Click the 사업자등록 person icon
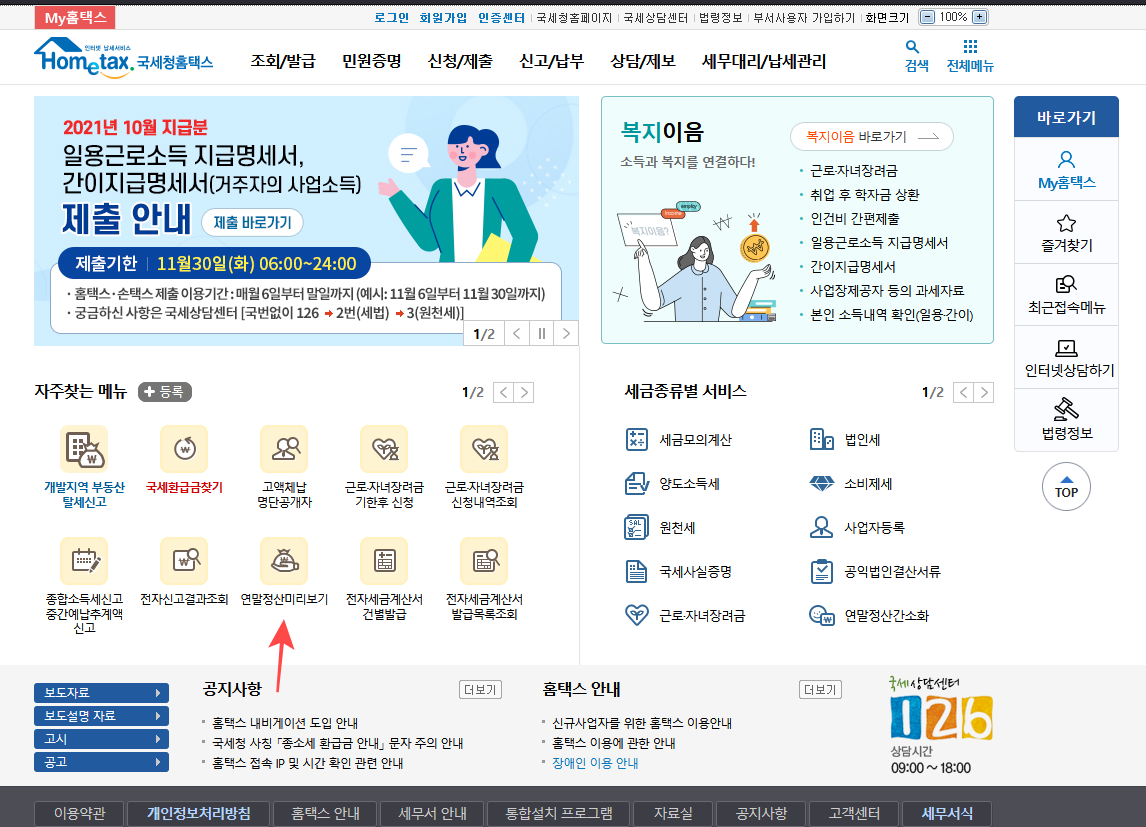 point(821,527)
